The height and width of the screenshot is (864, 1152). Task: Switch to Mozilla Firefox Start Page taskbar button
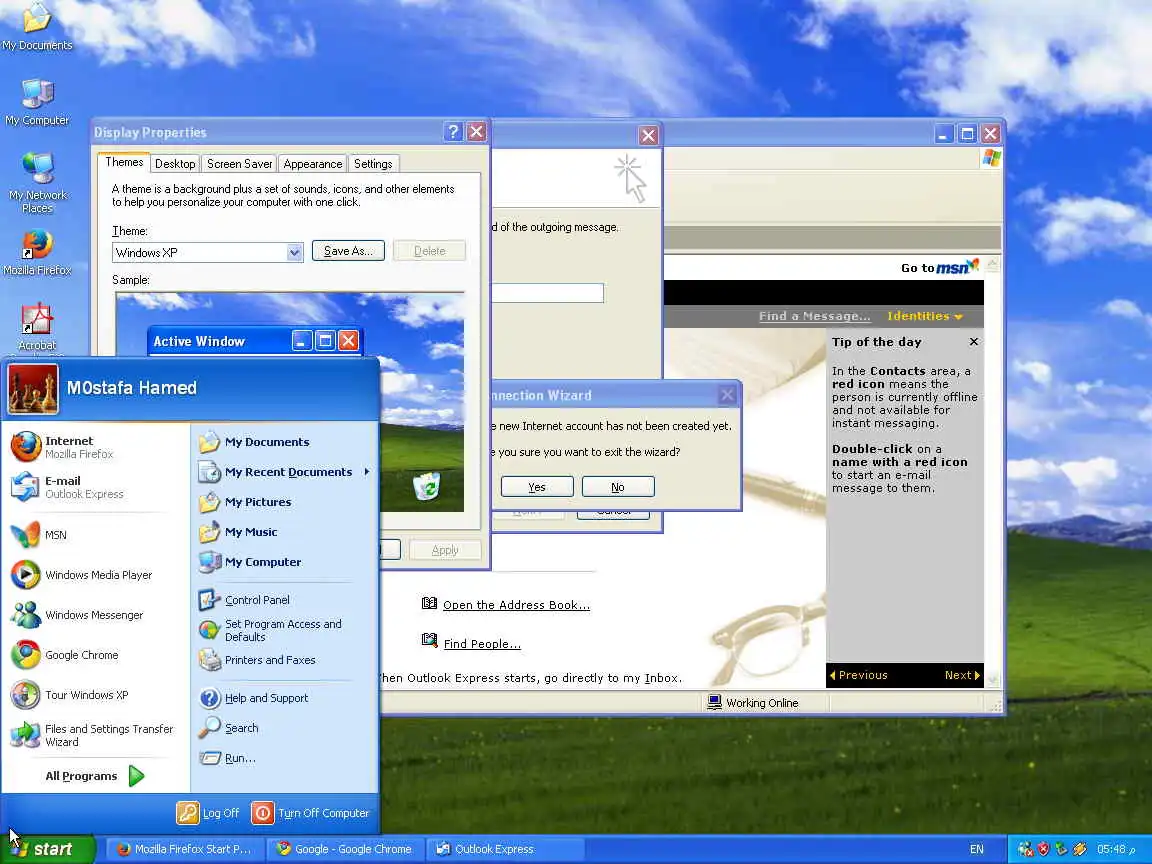click(x=184, y=849)
